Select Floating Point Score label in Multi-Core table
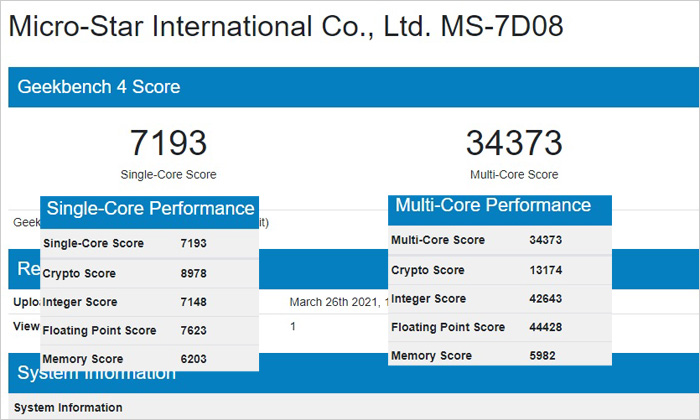 pyautogui.click(x=448, y=327)
